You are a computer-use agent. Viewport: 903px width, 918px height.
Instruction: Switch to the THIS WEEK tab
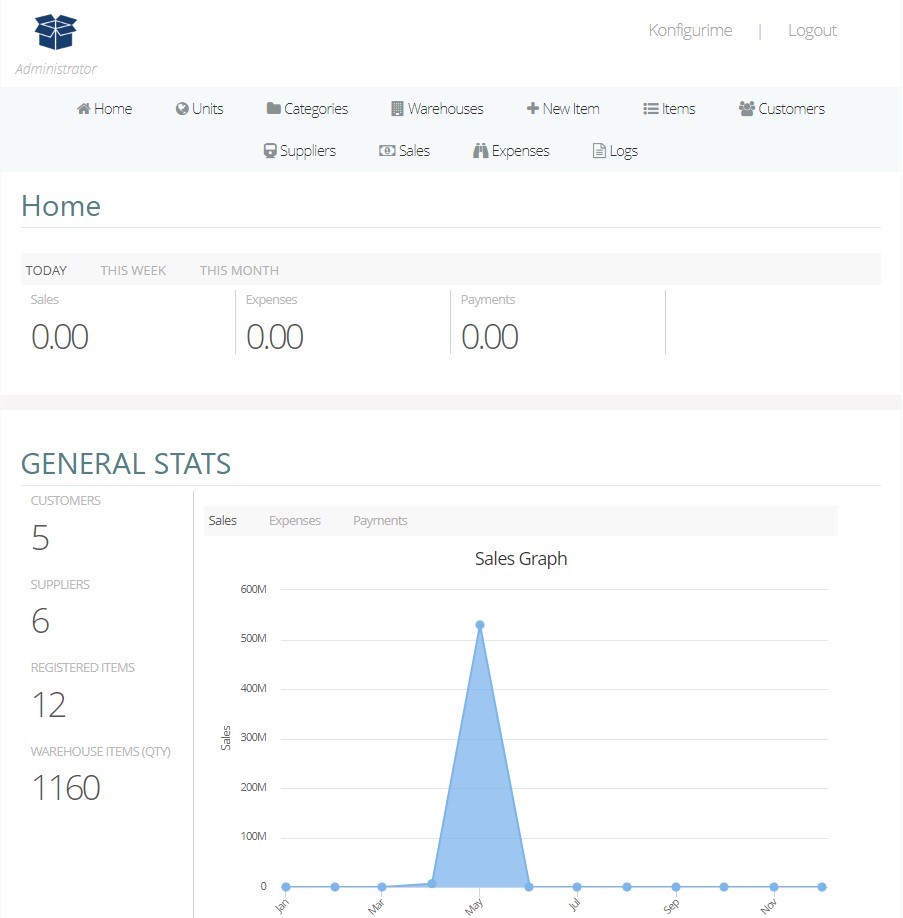(133, 270)
